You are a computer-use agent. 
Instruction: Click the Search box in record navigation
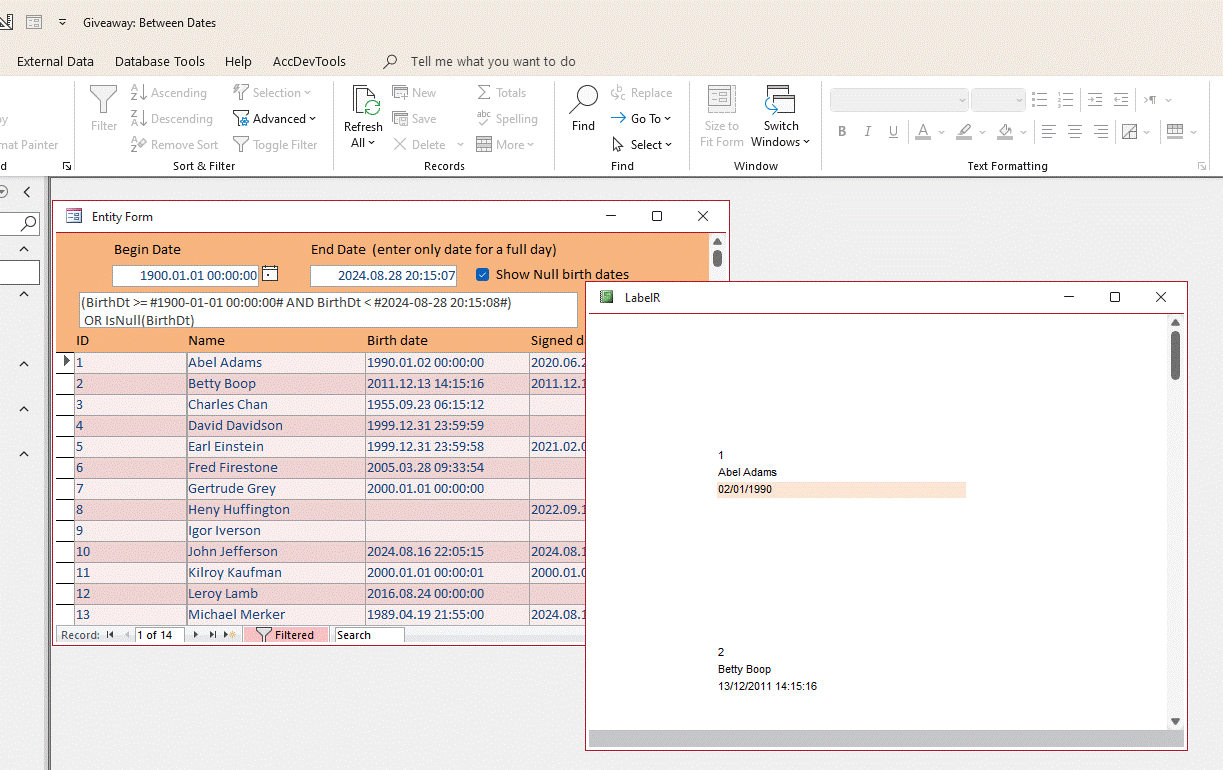(368, 634)
